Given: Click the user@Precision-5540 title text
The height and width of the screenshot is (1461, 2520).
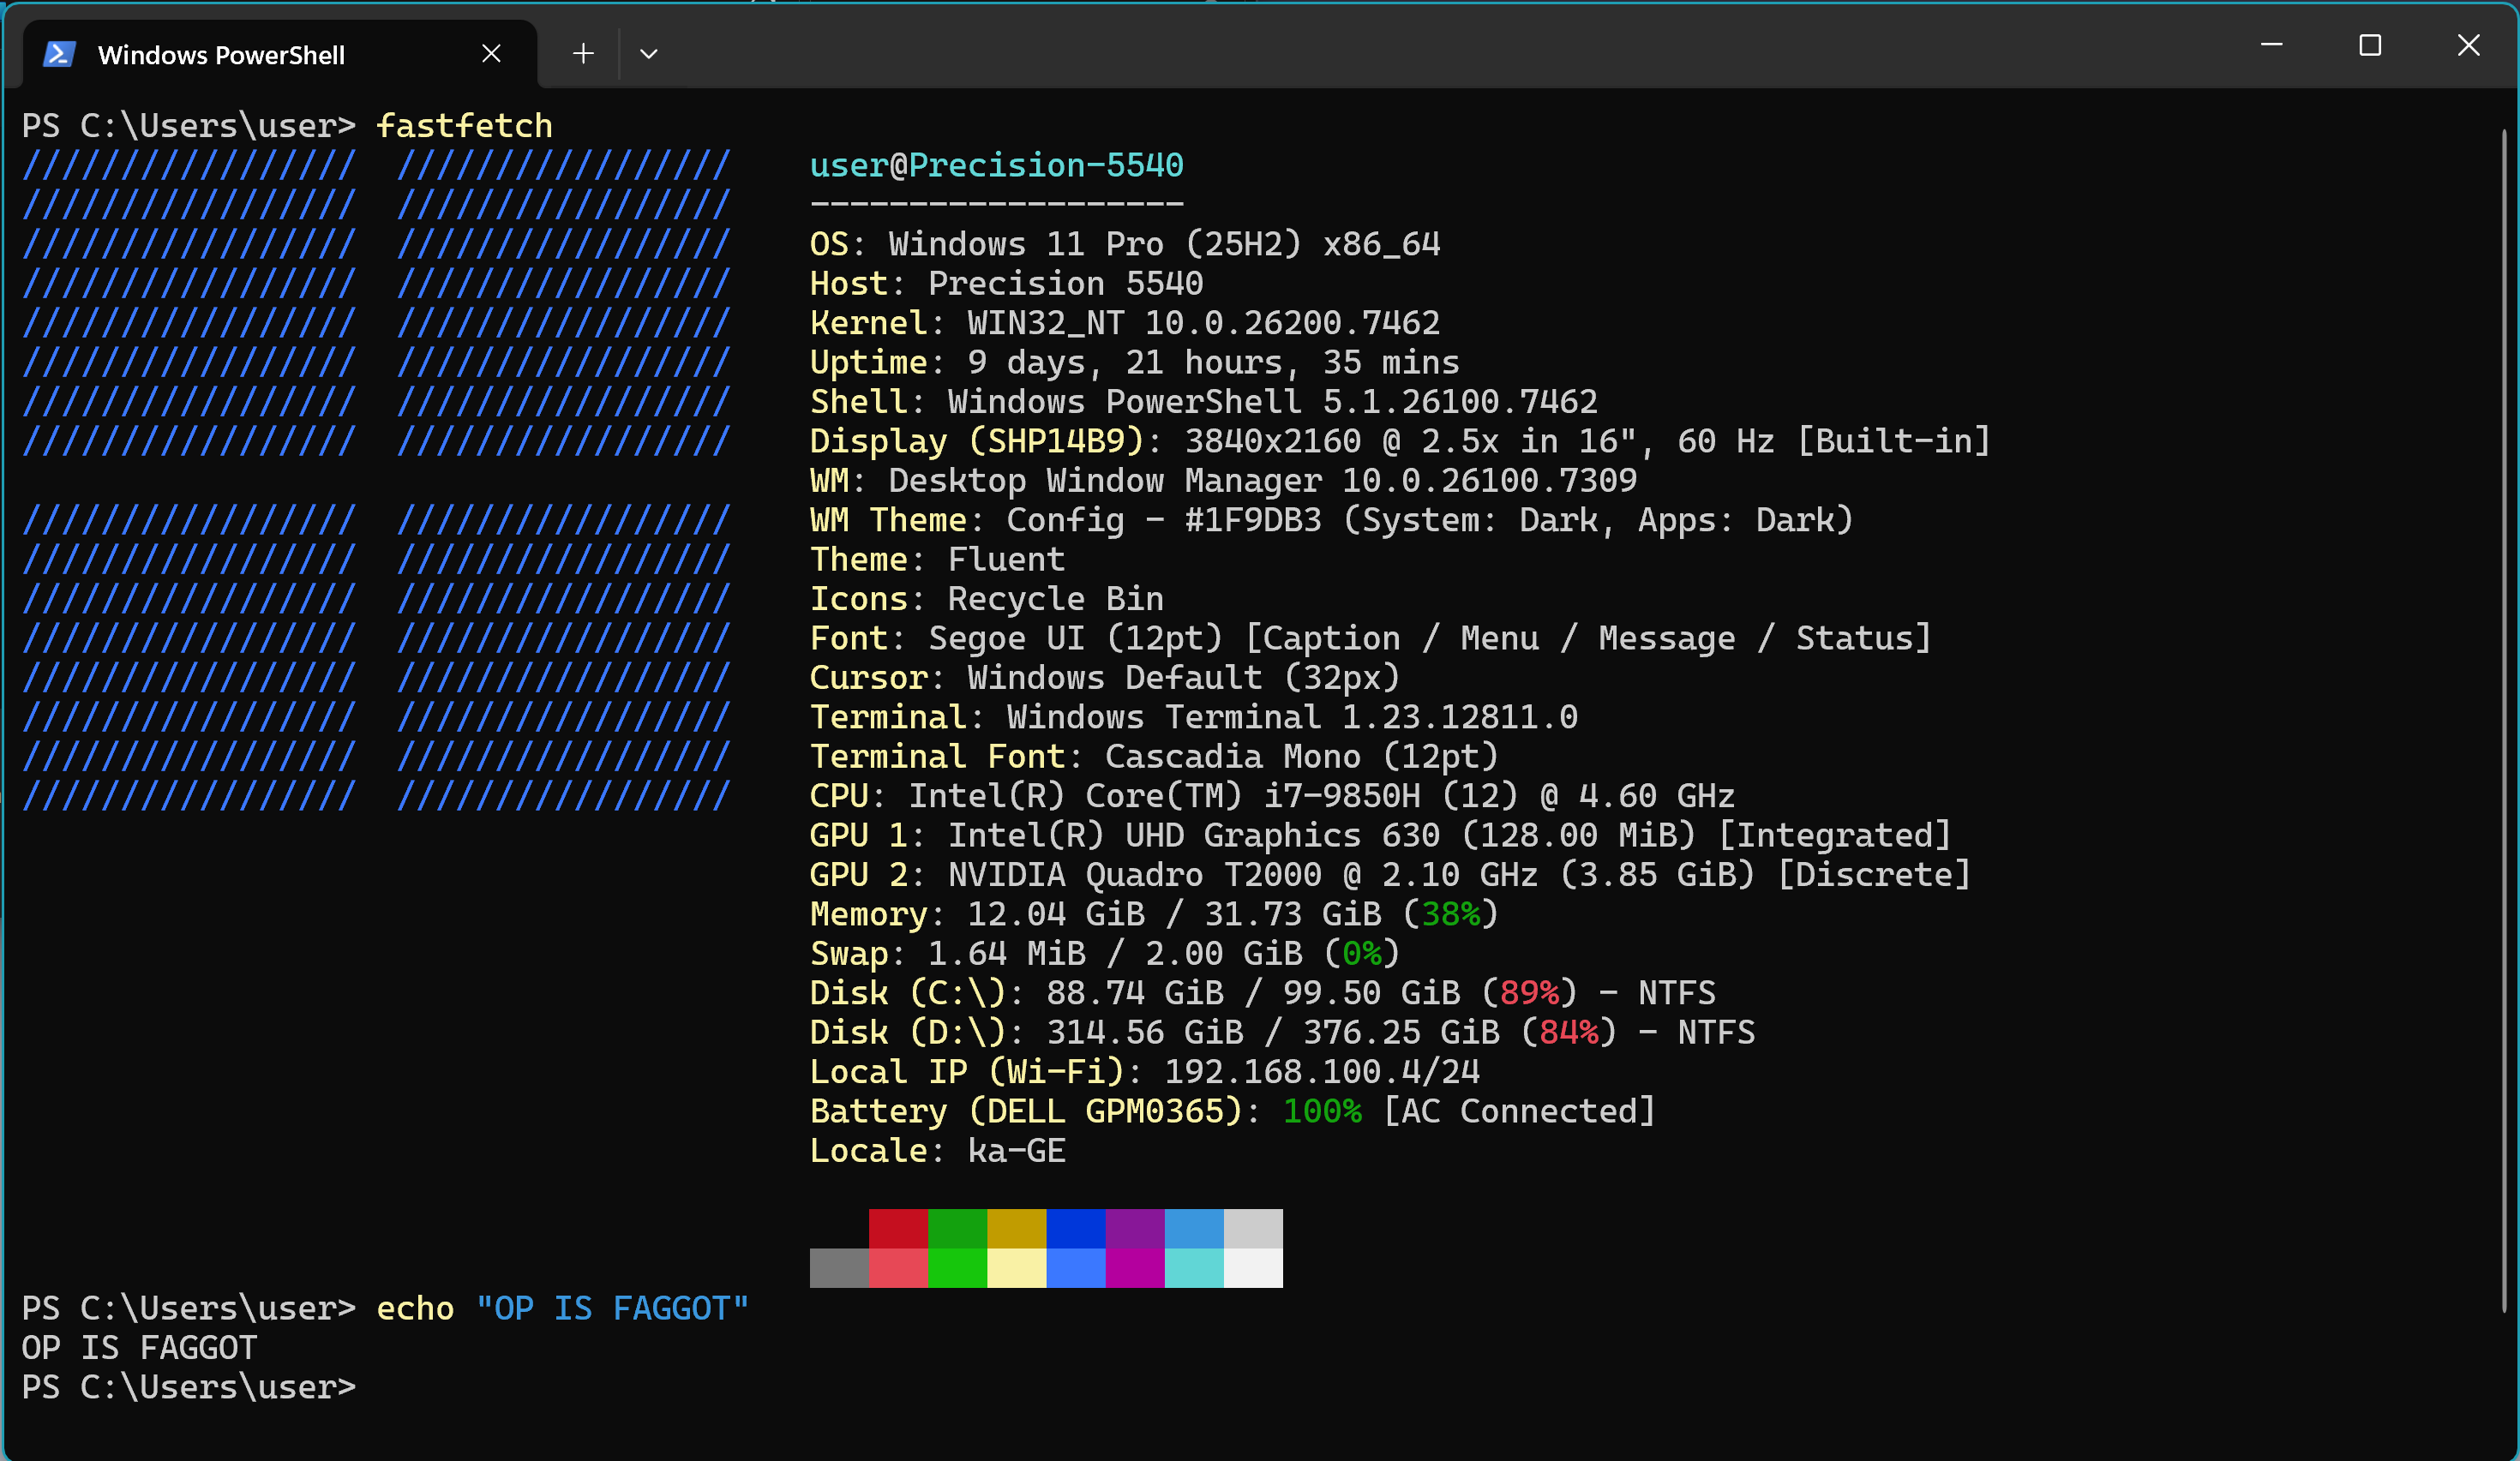Looking at the screenshot, I should pos(996,165).
